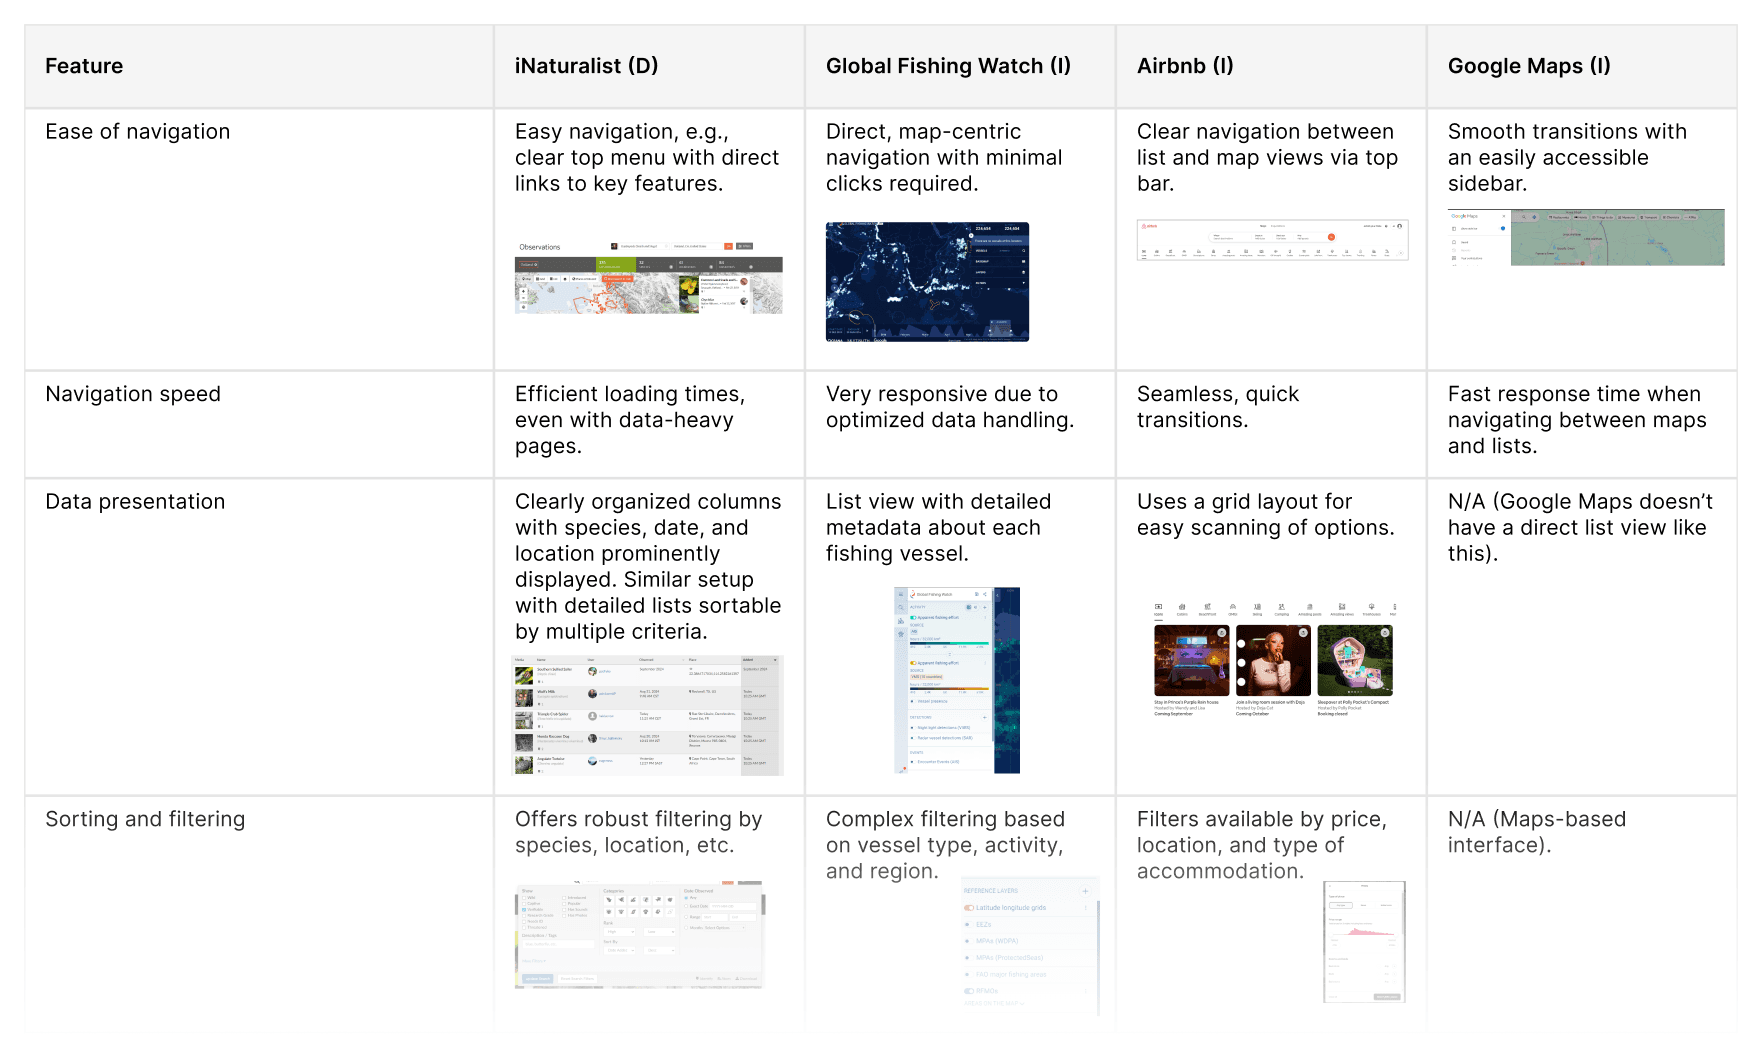Open the iNaturalist species list screenshot
Viewport: 1762px width, 1058px height.
coord(647,715)
